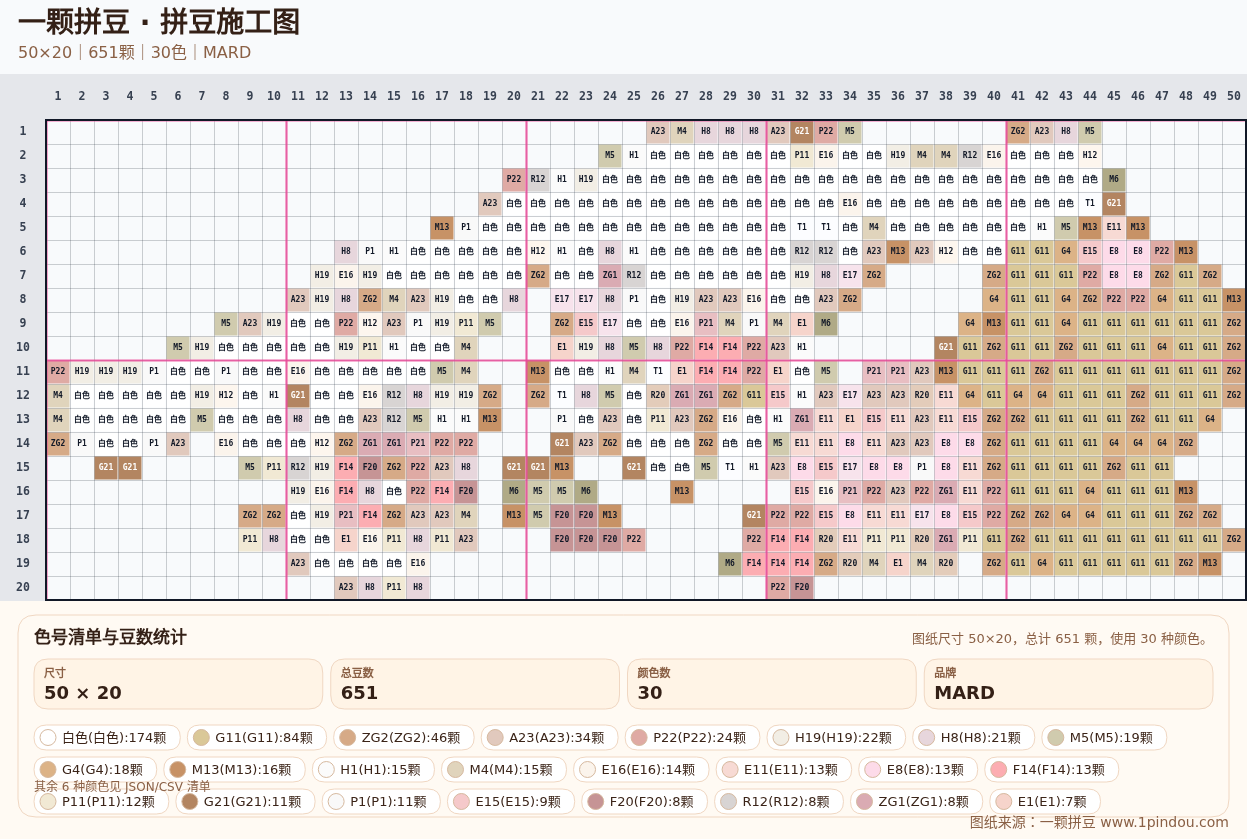Click the F20 bead cell in row 20

click(802, 587)
